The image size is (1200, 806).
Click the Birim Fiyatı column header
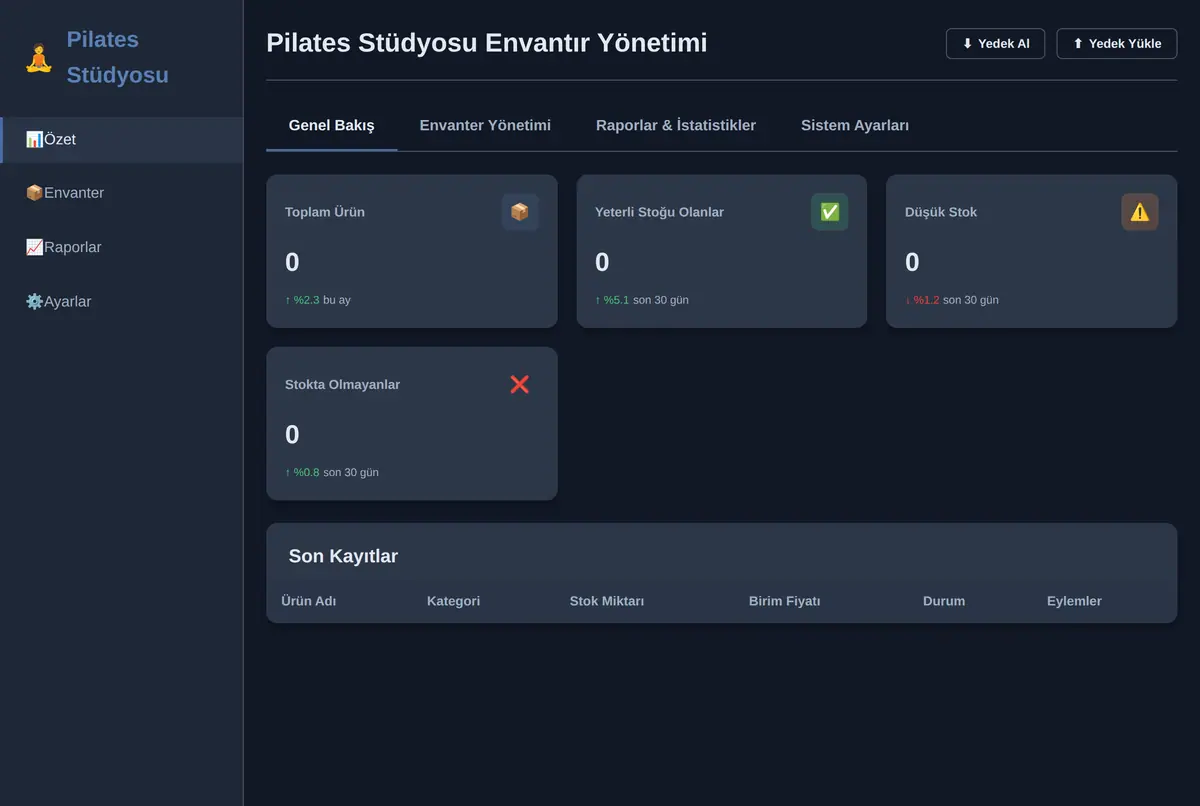point(785,601)
